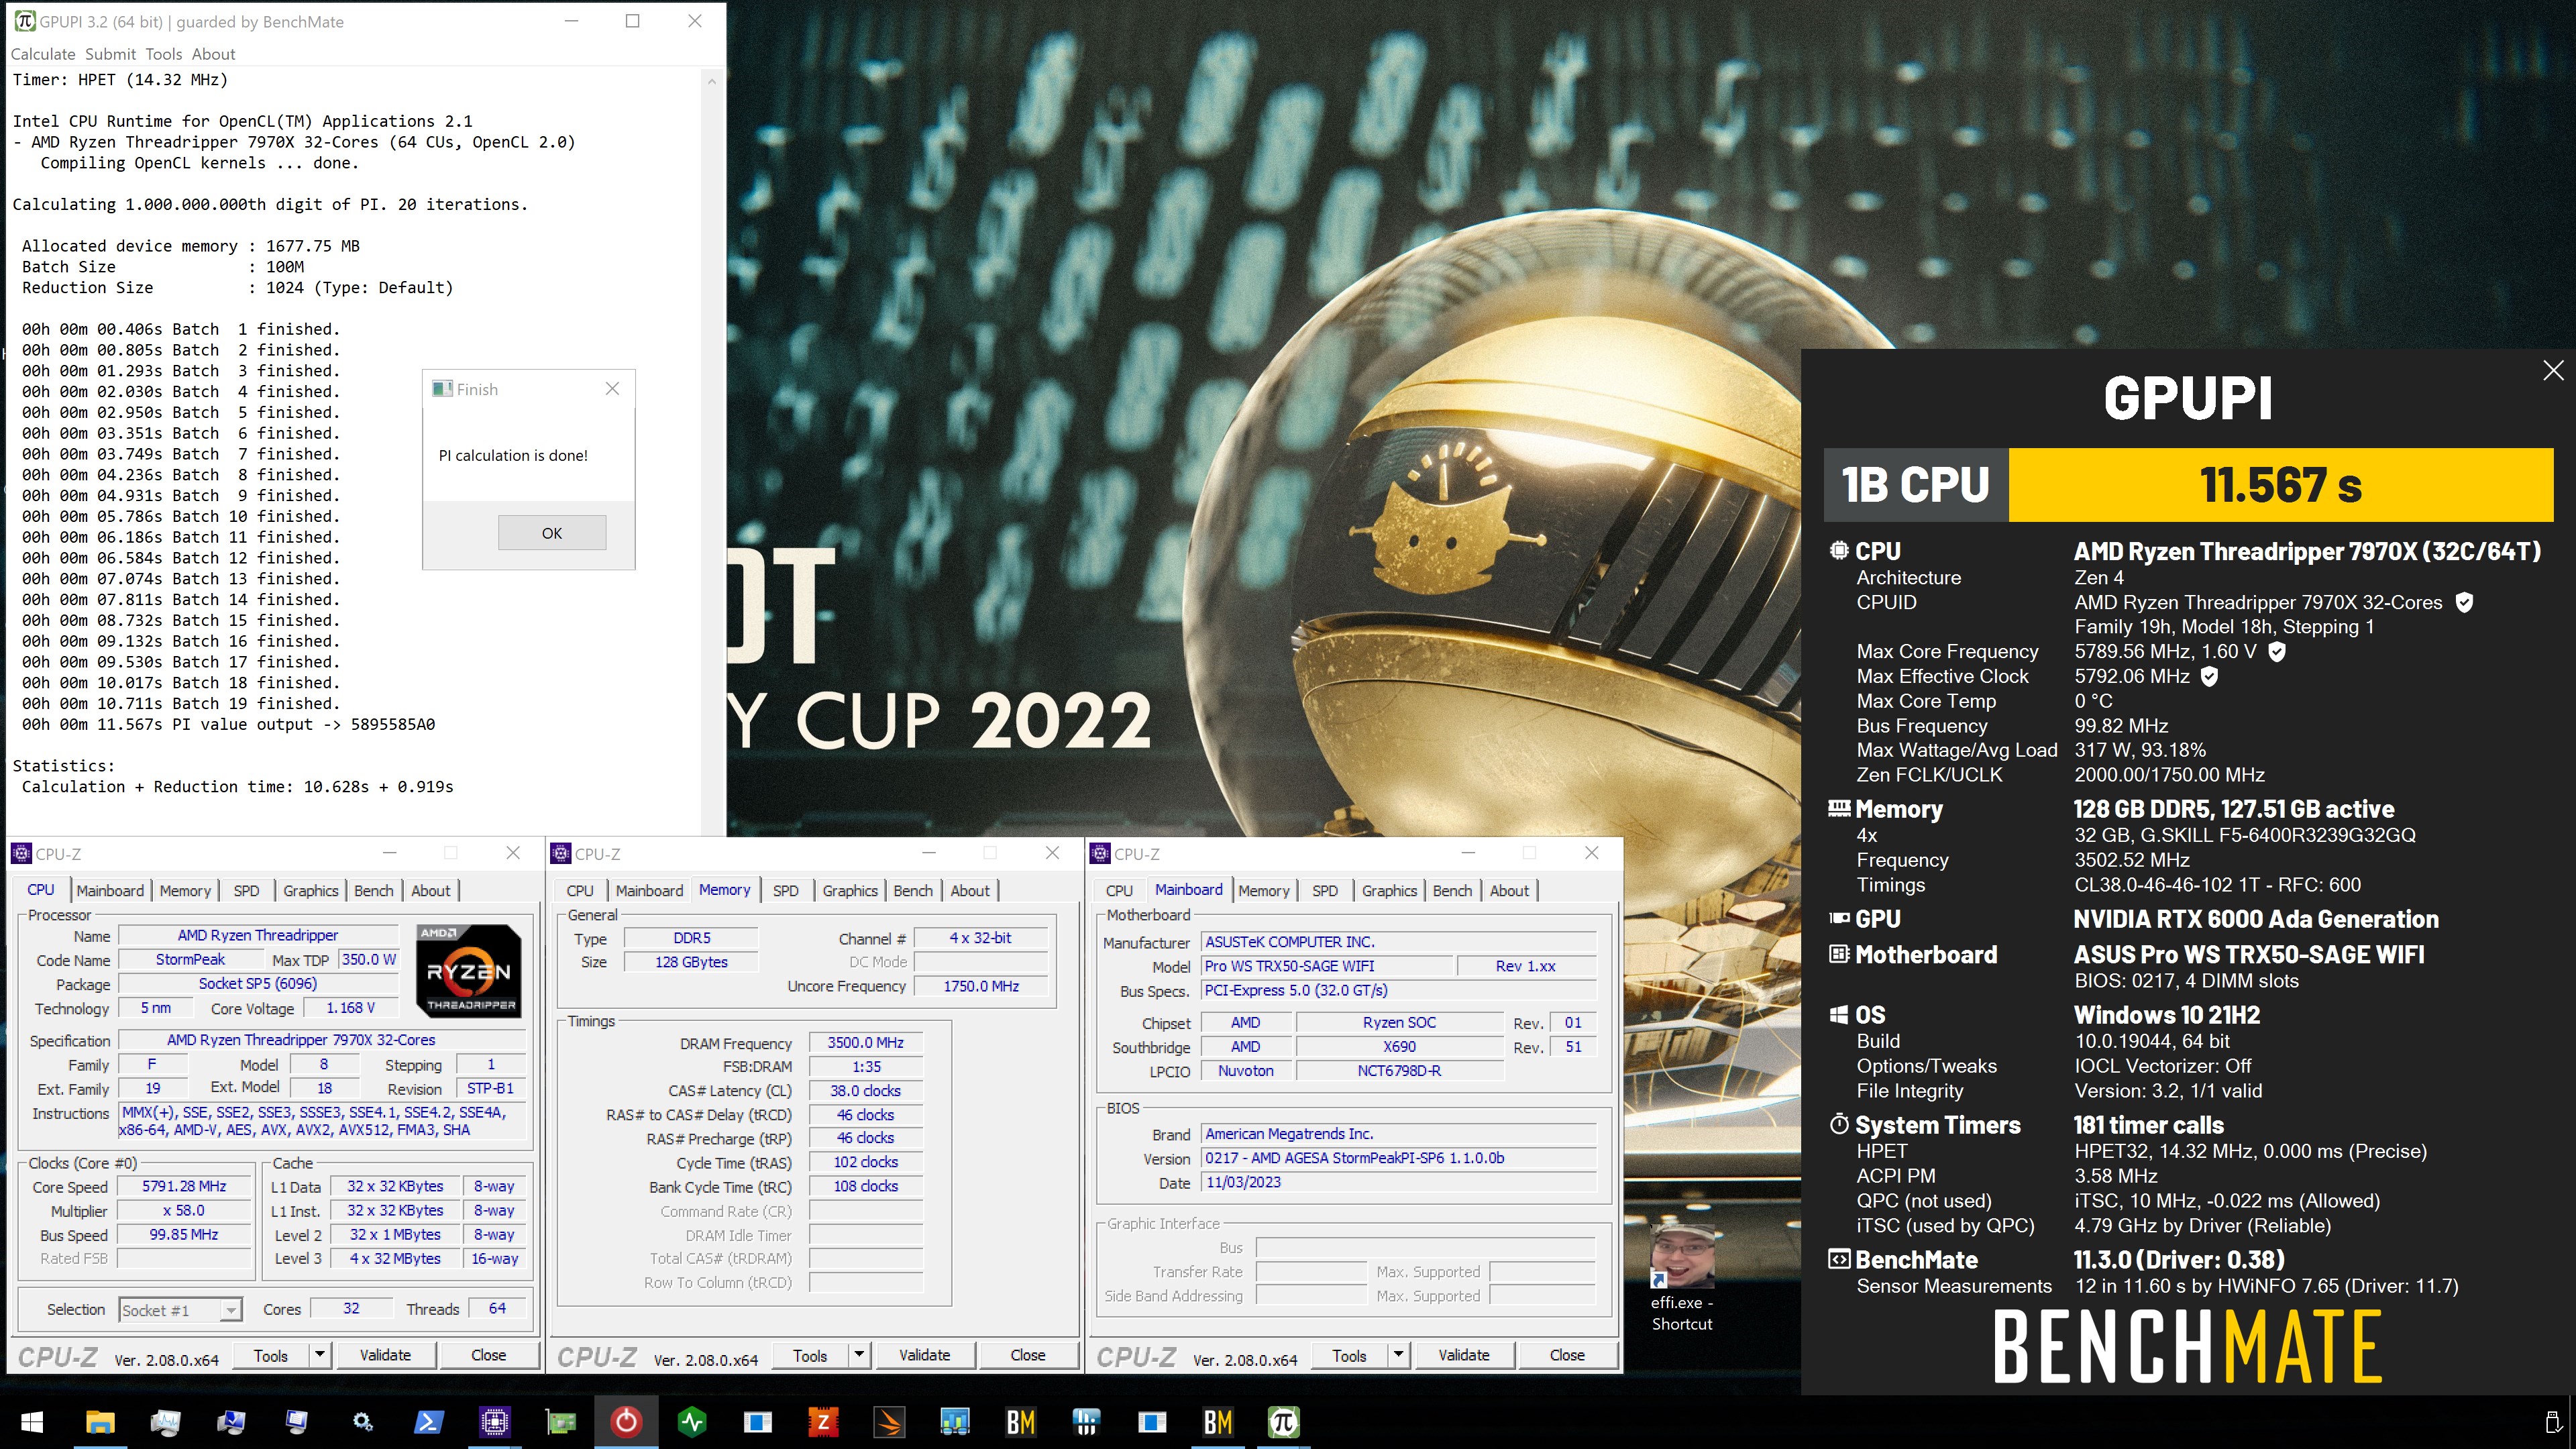
Task: Open File Explorer from the taskbar
Action: click(x=100, y=1421)
